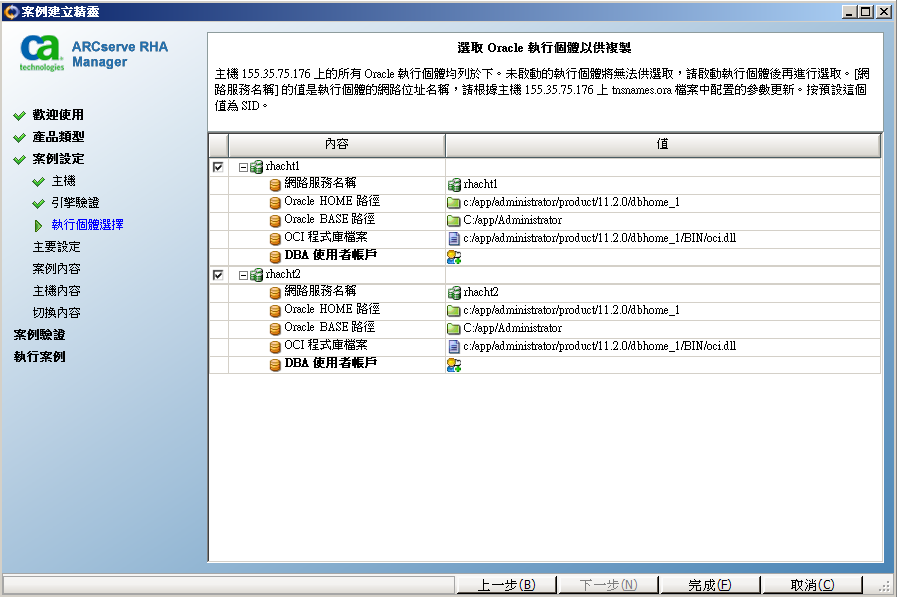Uncheck the rhacht1 instance checkbox
The width and height of the screenshot is (897, 597).
pyautogui.click(x=218, y=167)
